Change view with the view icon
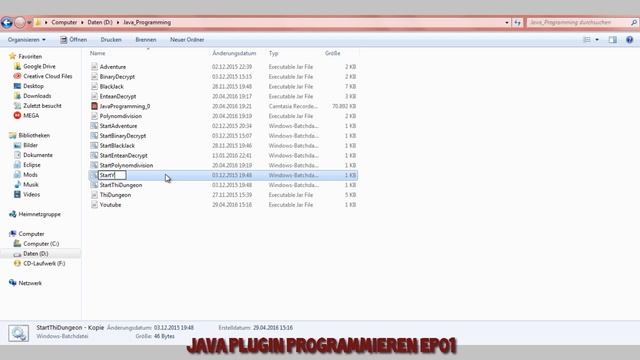The height and width of the screenshot is (360, 640). tap(587, 40)
